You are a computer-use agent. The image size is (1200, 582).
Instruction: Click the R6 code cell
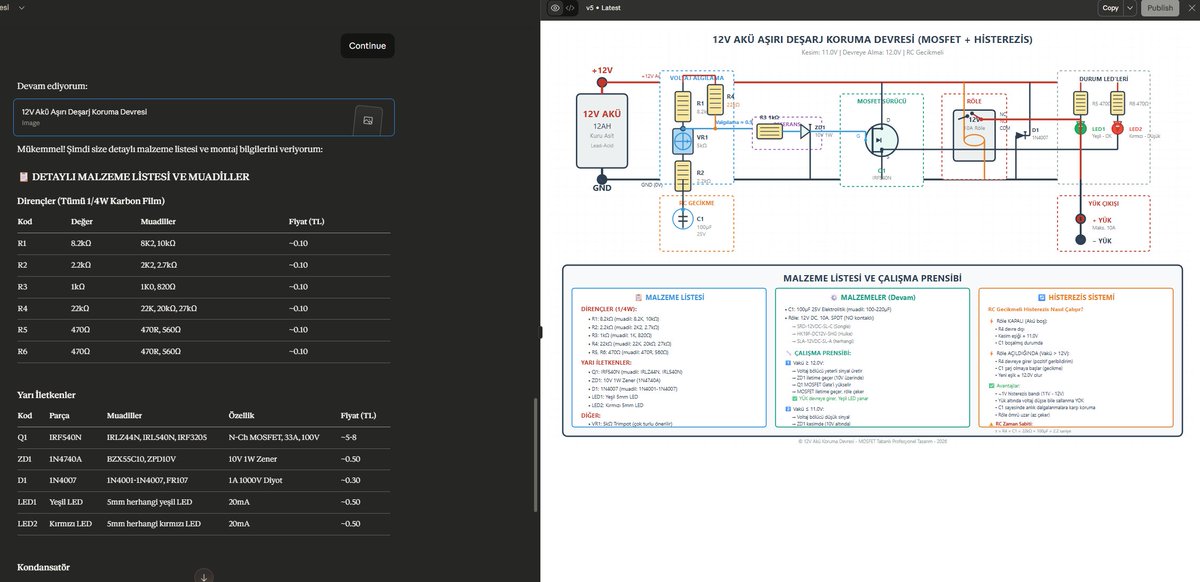pos(24,353)
